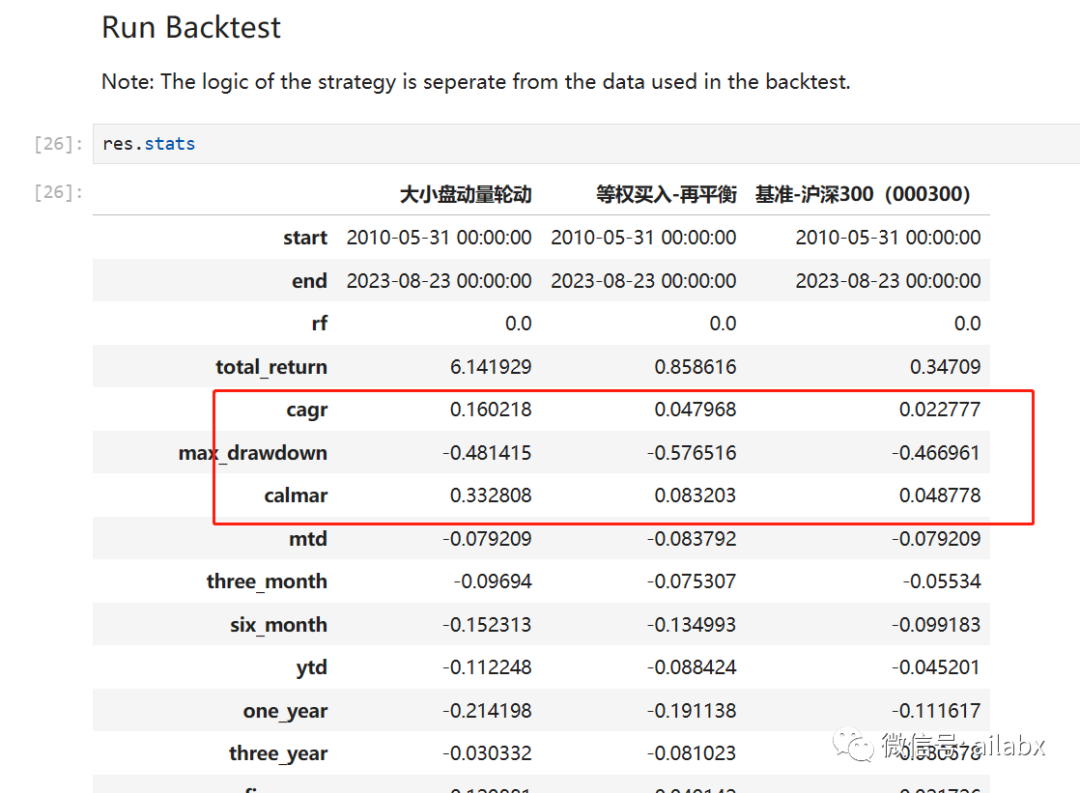This screenshot has width=1080, height=793.
Task: Click ytd value -0.112248
Action: pos(487,668)
